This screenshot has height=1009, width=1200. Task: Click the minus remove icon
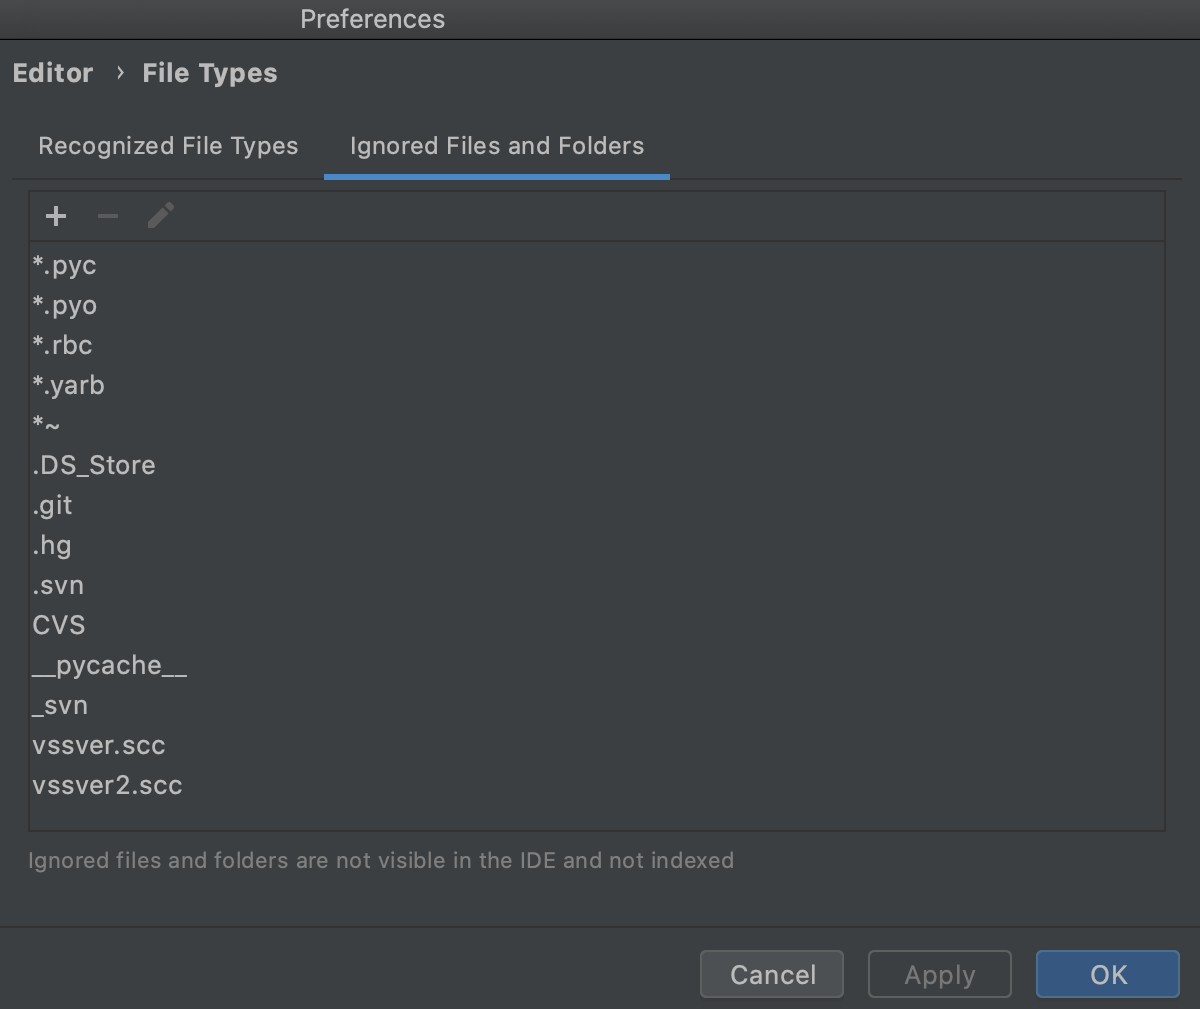click(108, 216)
